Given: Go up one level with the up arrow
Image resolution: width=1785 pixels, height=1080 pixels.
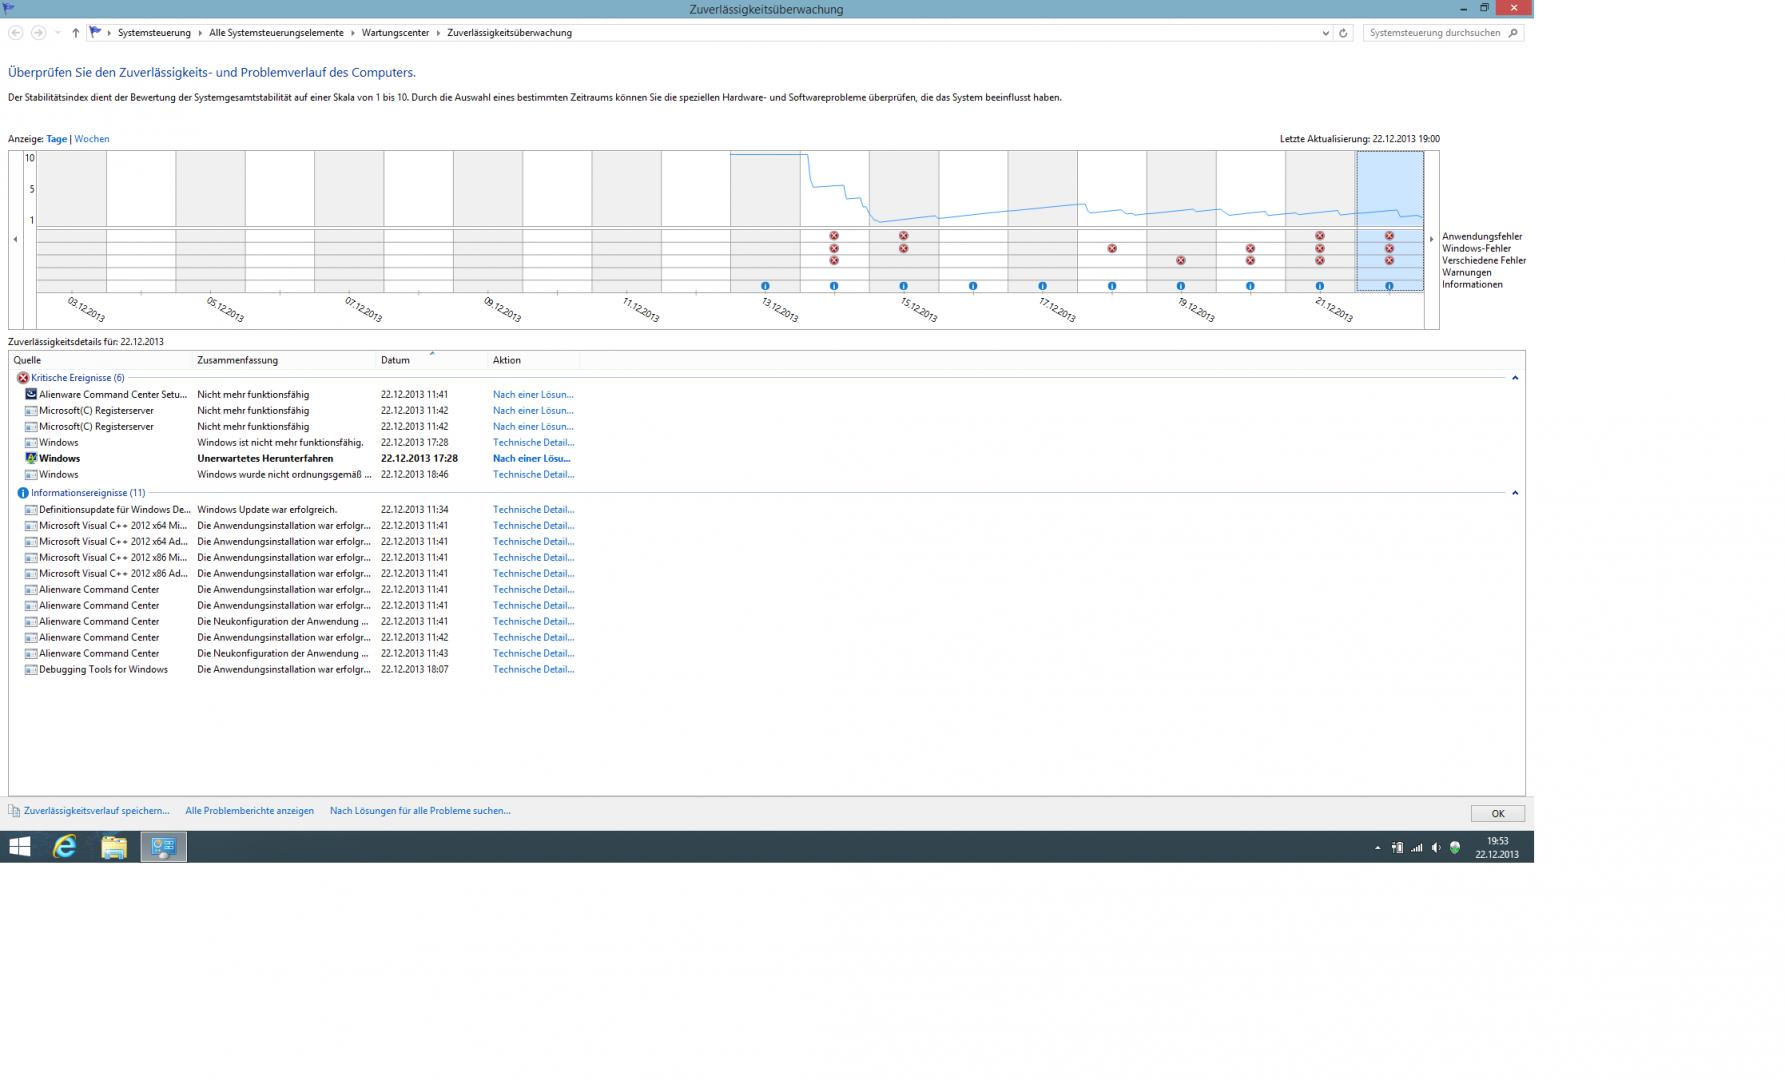Looking at the screenshot, I should (x=75, y=33).
